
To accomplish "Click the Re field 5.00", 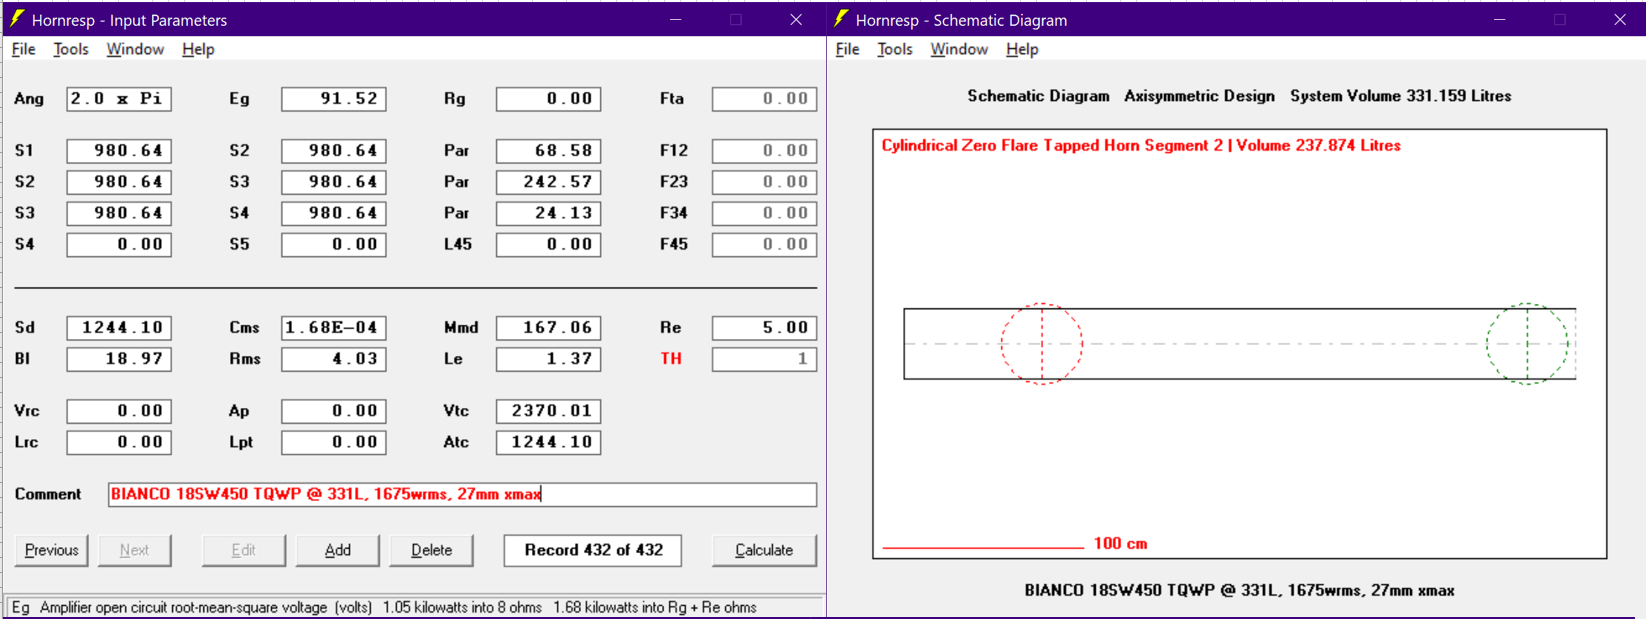I will (x=764, y=328).
